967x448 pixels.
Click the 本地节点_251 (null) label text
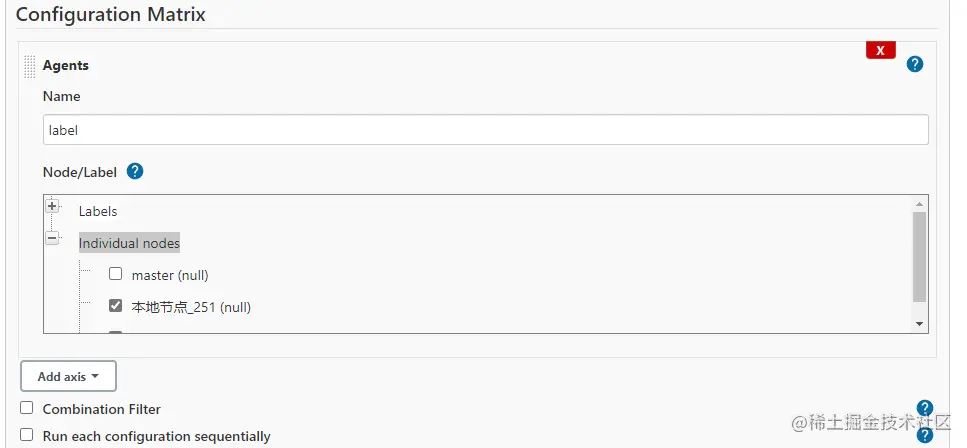point(191,307)
